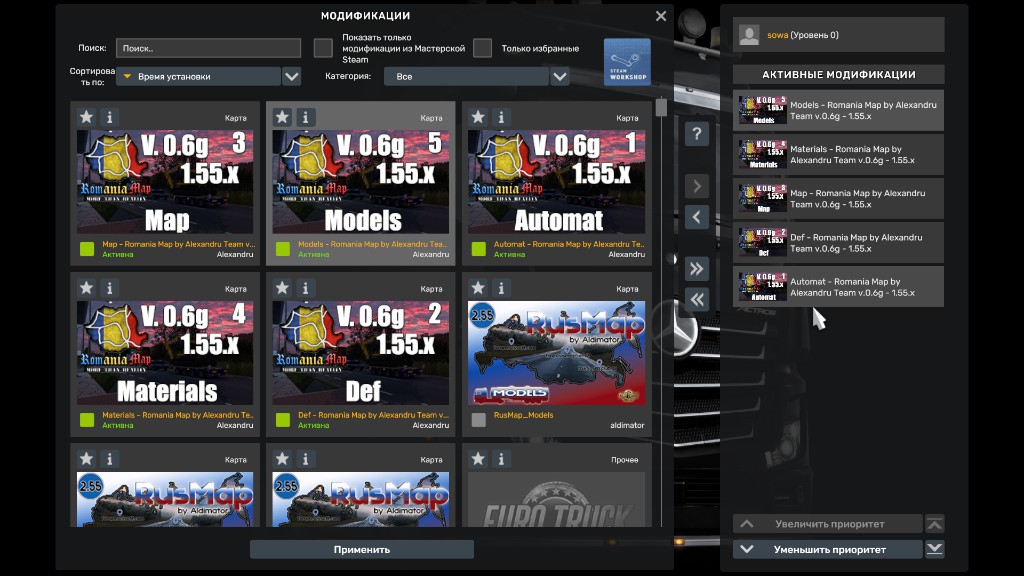This screenshot has height=576, width=1024.
Task: Select the Def V.0.6g thumbnail
Action: [x=360, y=353]
